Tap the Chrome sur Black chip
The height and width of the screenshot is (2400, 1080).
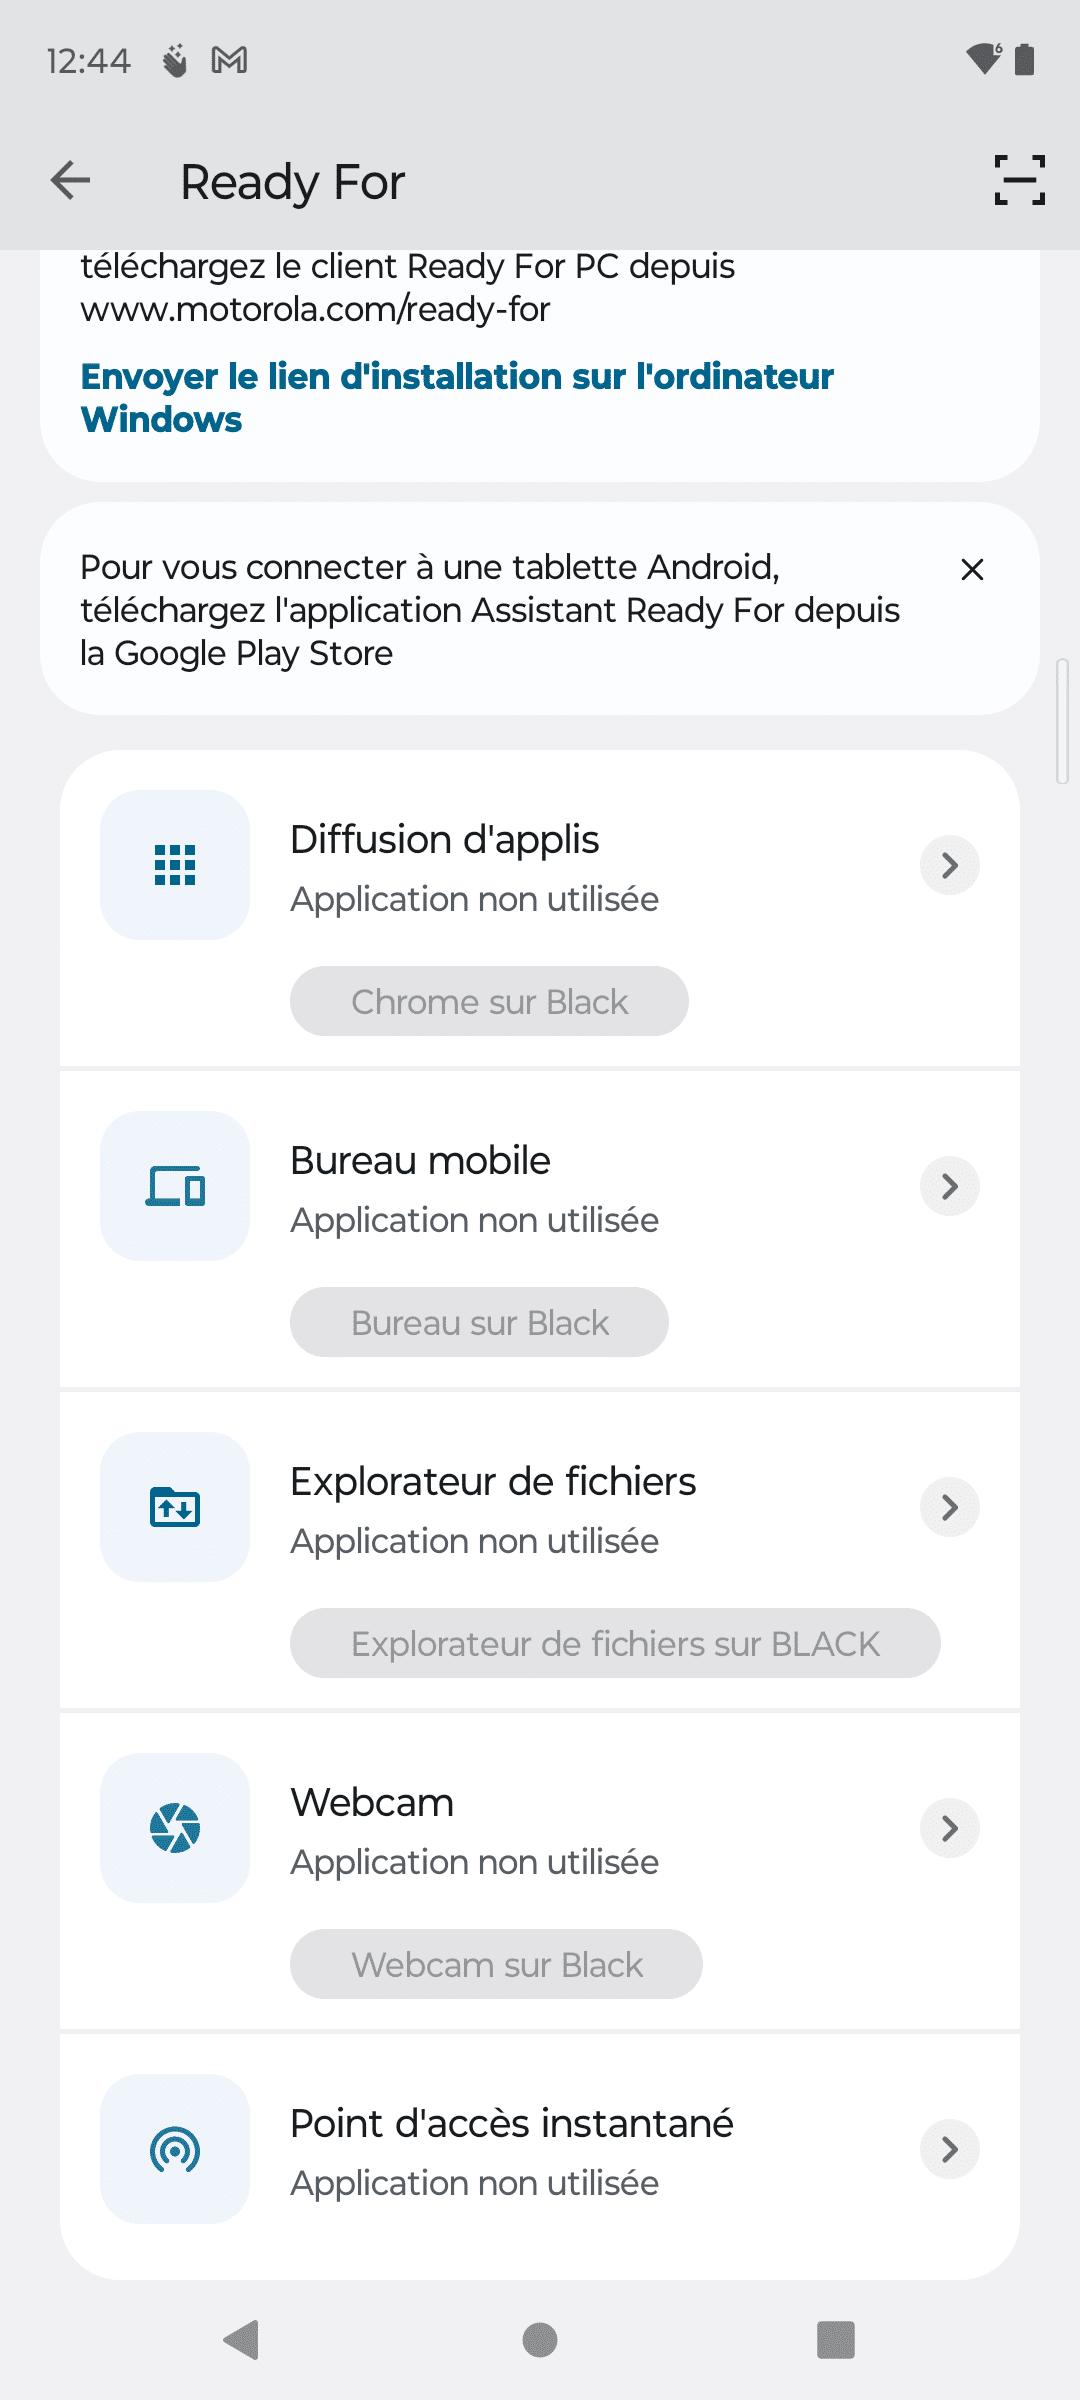click(489, 1001)
